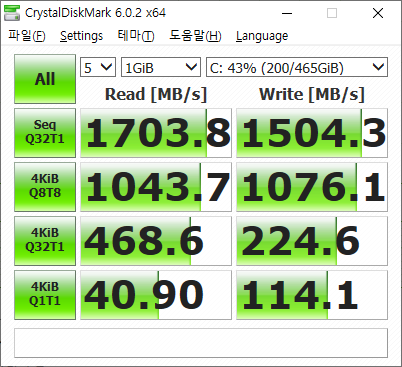This screenshot has width=402, height=367.
Task: Click the CrystalDiskMark title bar icon
Action: click(x=12, y=13)
